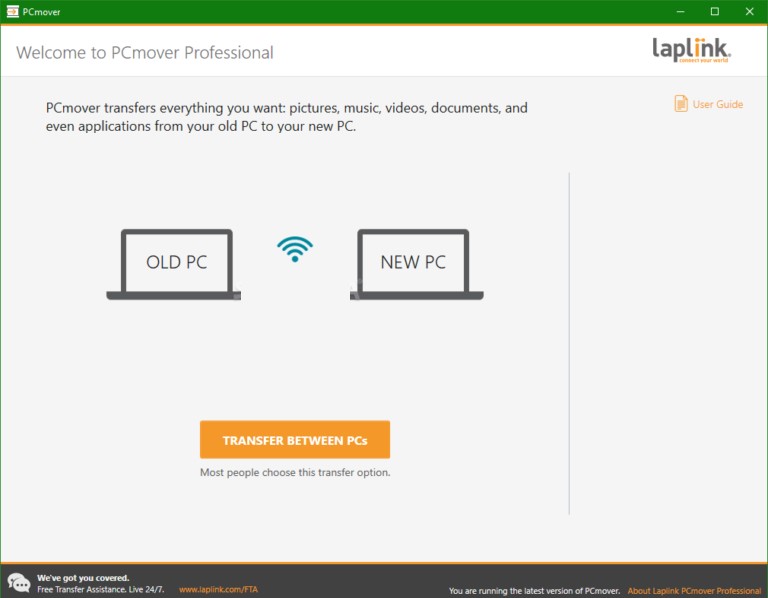Image resolution: width=768 pixels, height=598 pixels.
Task: Click the OLD PC laptop graphic
Action: coord(173,264)
